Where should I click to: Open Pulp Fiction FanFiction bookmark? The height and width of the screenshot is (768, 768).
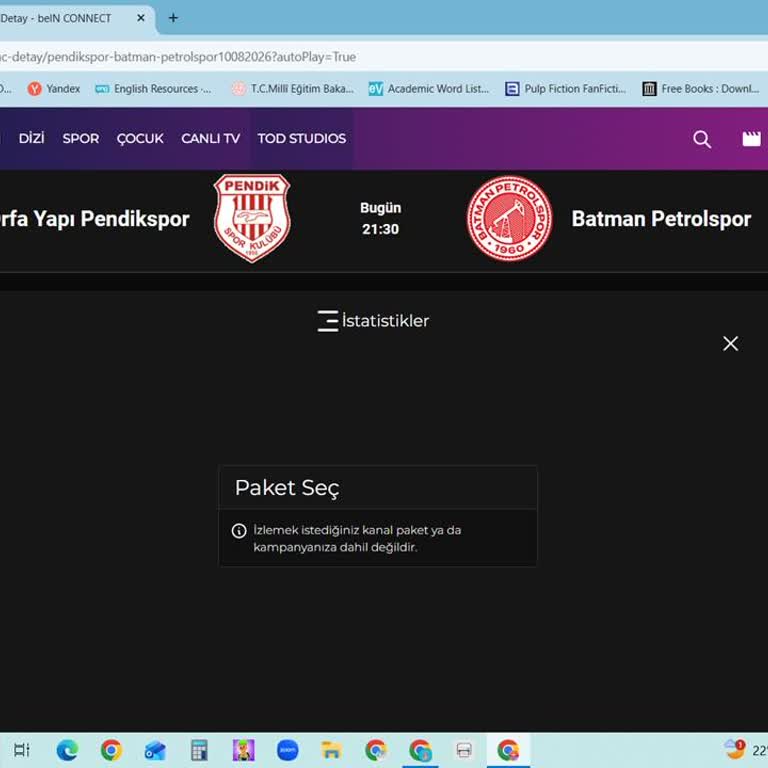[x=566, y=89]
